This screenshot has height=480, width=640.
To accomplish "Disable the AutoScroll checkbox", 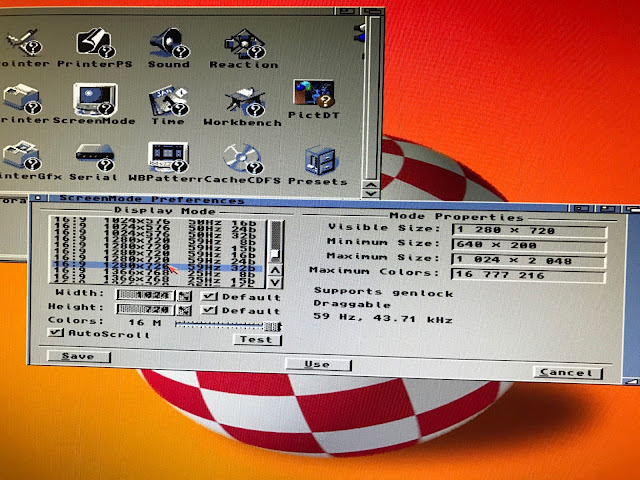I will [55, 332].
